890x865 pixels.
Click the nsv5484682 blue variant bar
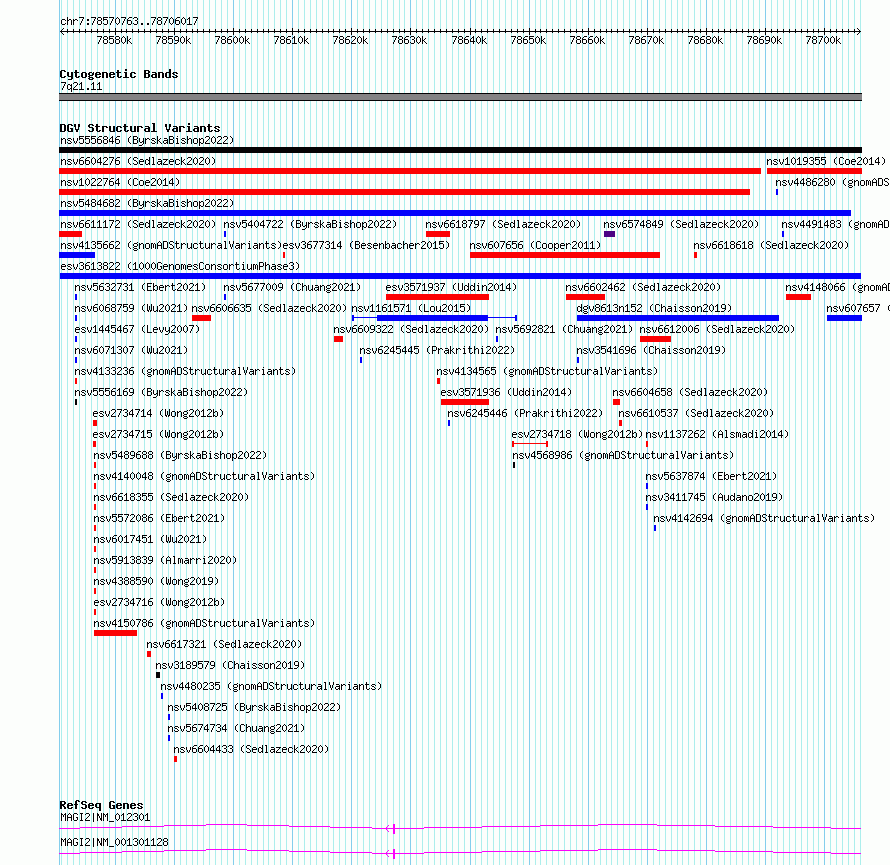pyautogui.click(x=455, y=213)
